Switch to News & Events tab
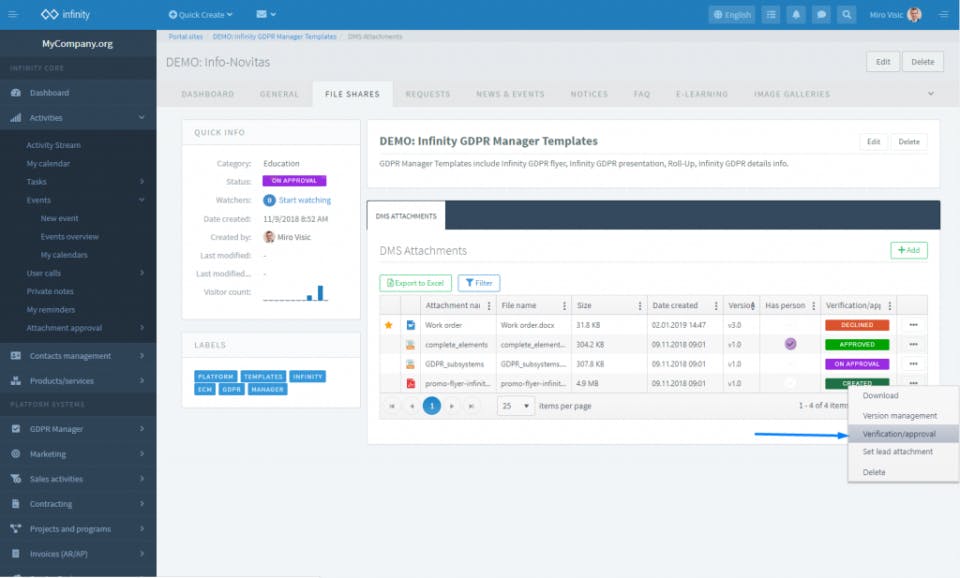 510,94
